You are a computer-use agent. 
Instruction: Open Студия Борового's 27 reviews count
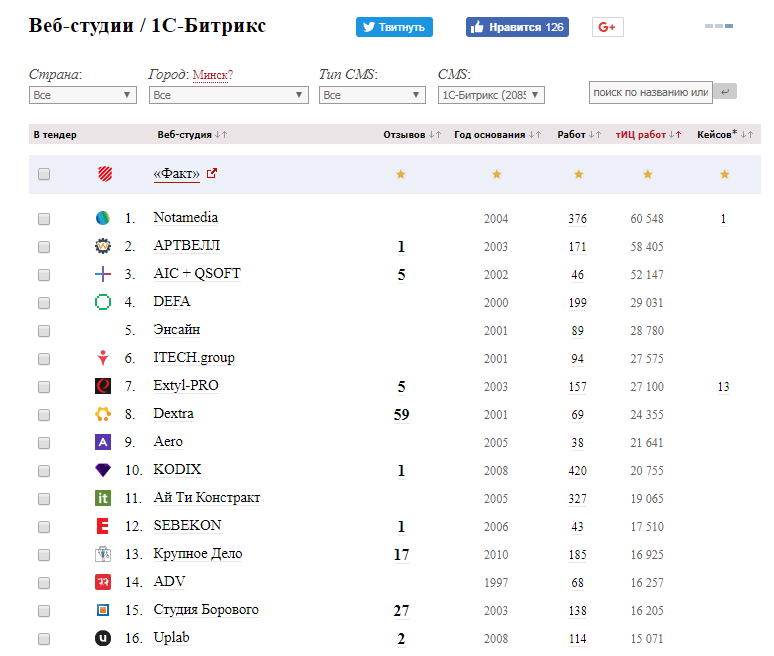point(401,611)
